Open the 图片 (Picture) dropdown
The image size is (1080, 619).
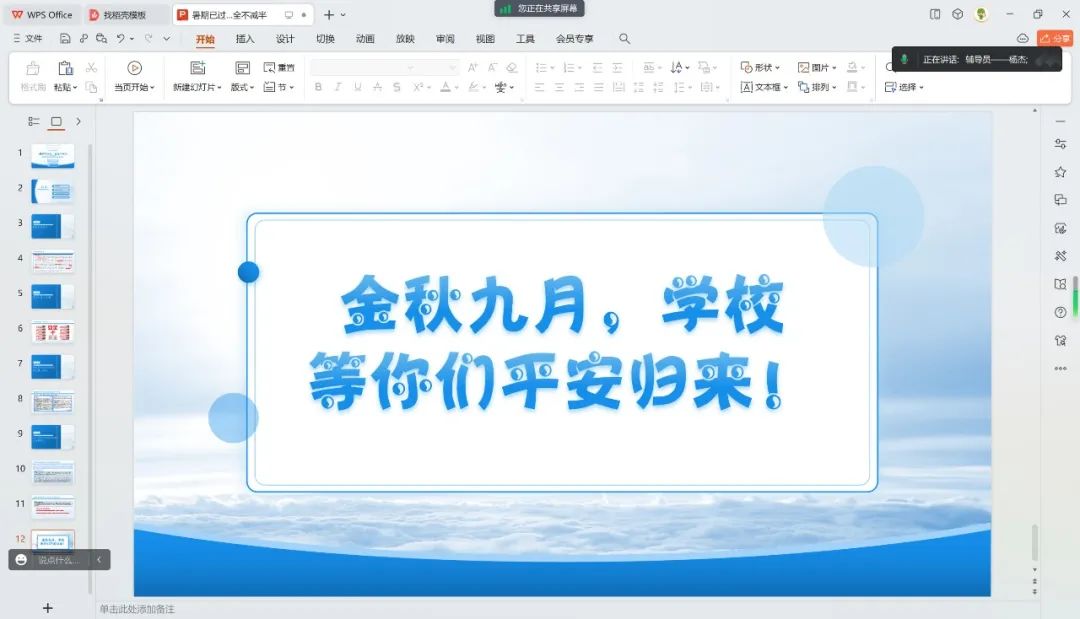click(817, 67)
